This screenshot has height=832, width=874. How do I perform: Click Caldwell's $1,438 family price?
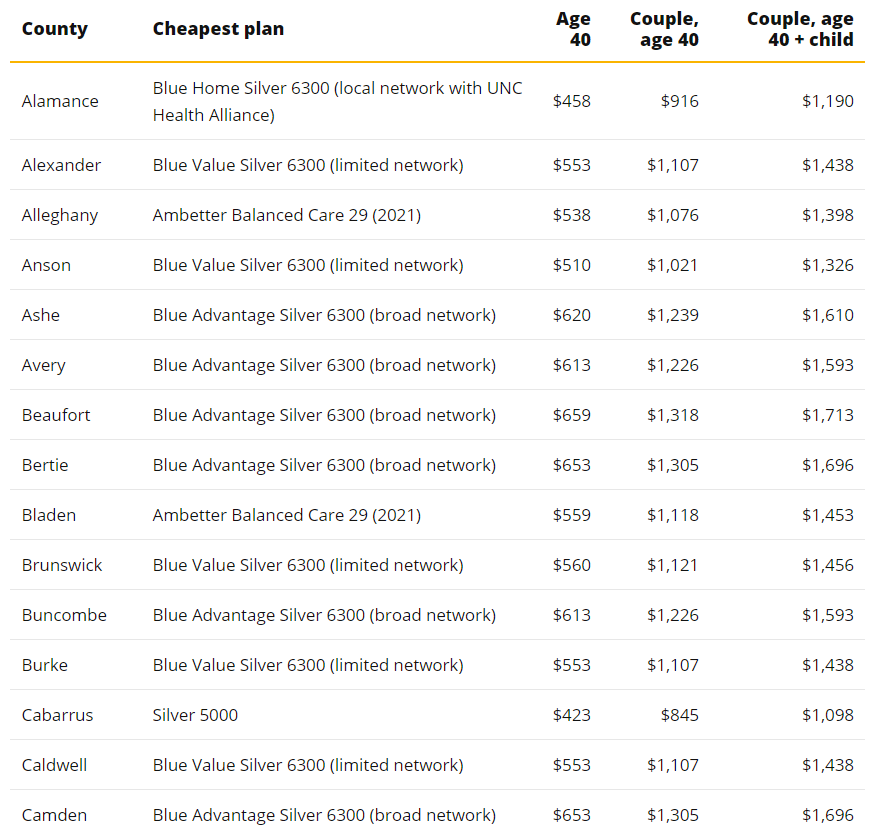tap(828, 765)
